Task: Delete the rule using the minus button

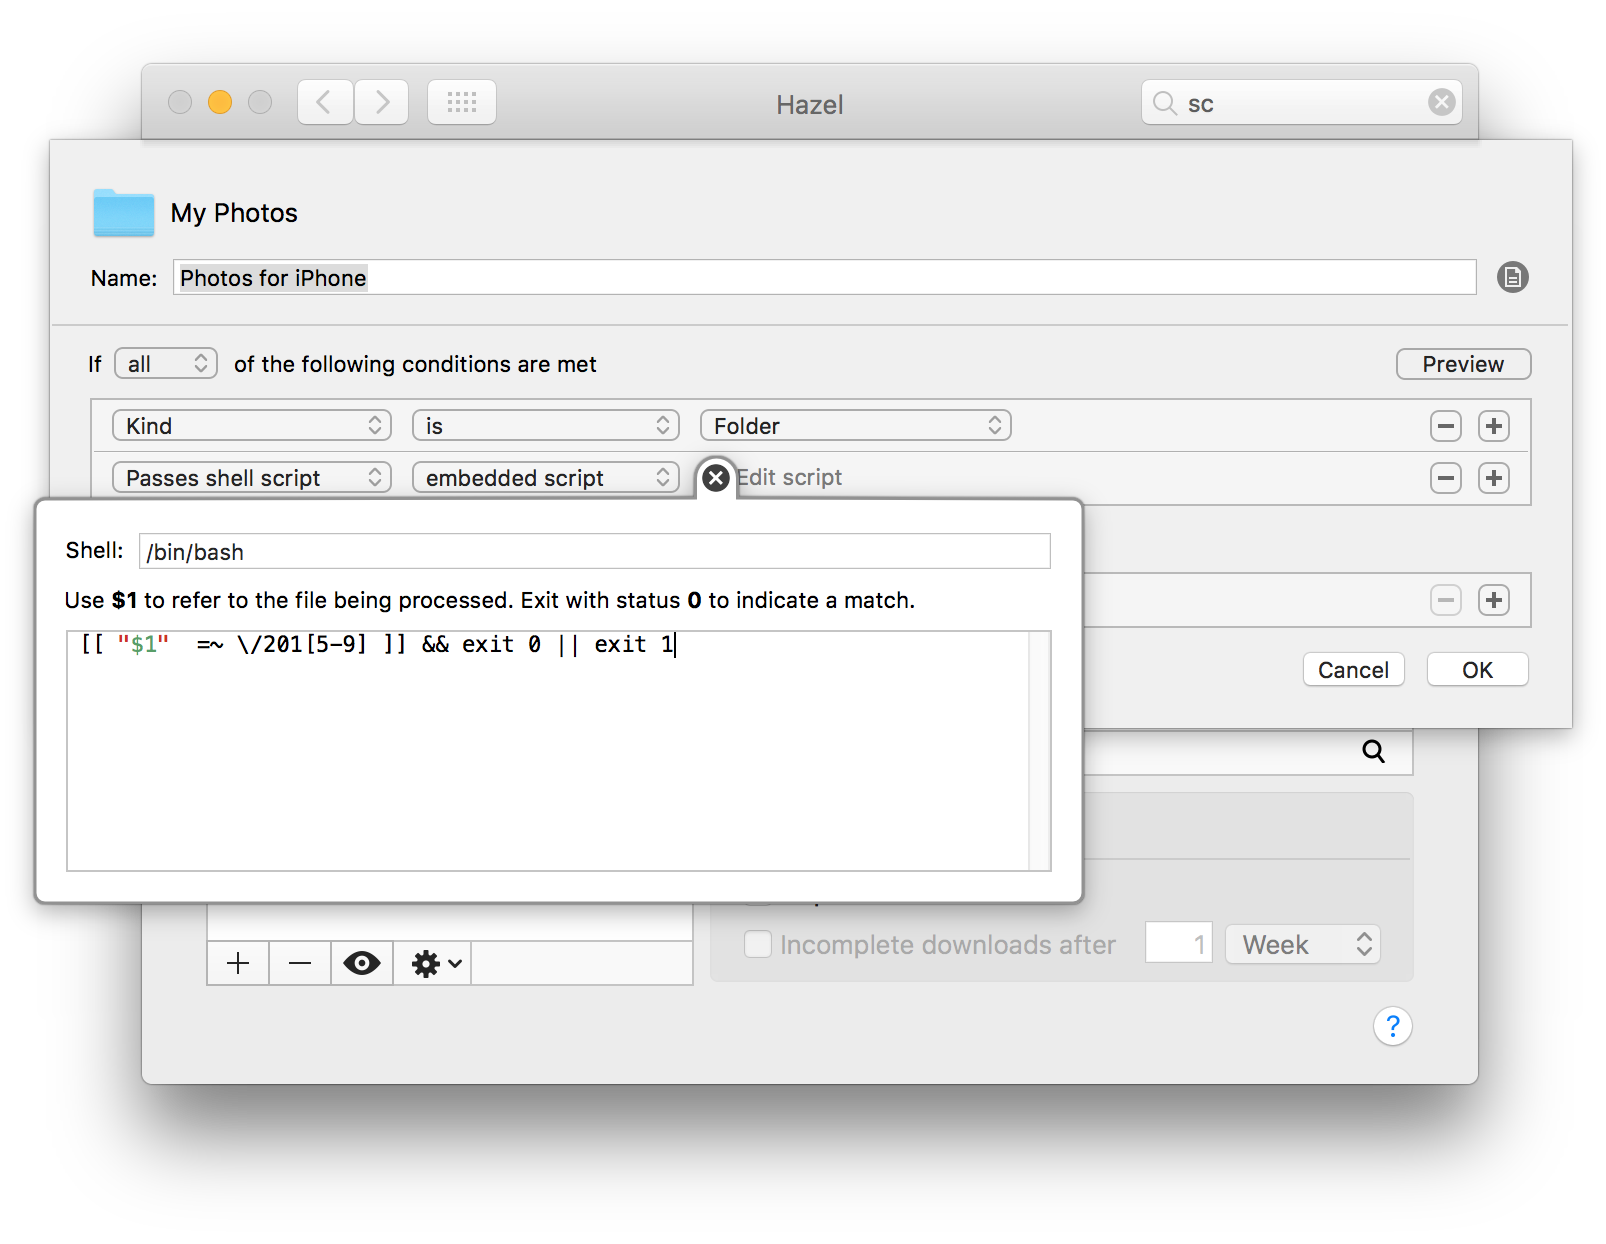Action: tap(299, 963)
